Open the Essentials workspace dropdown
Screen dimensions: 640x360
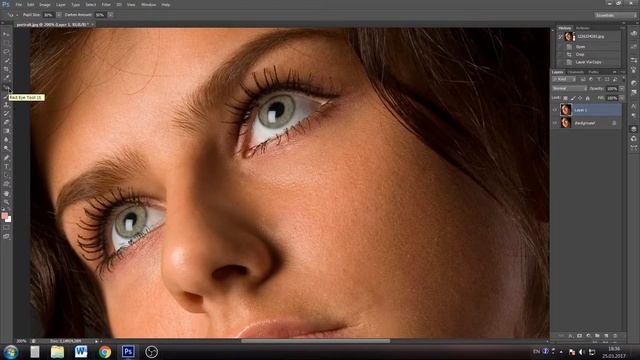[616, 16]
